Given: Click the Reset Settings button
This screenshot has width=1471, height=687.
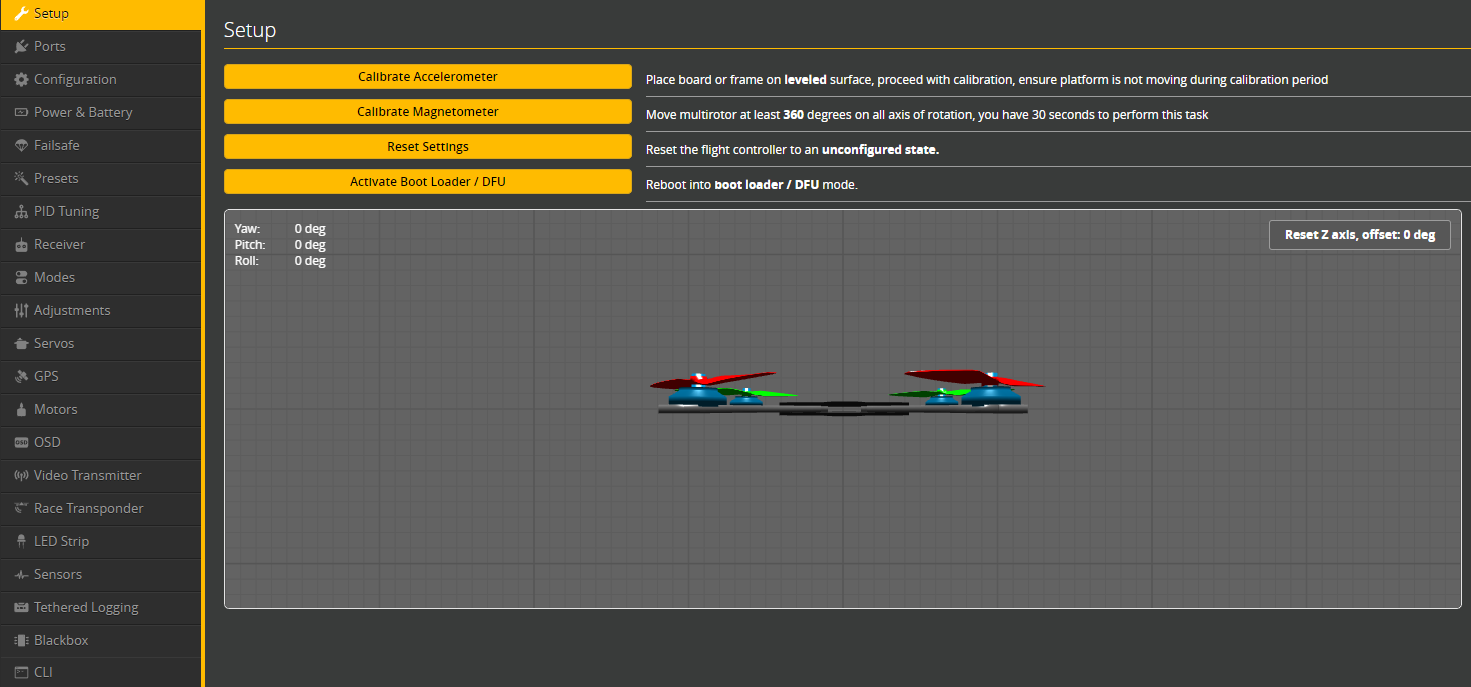Looking at the screenshot, I should click(x=427, y=147).
